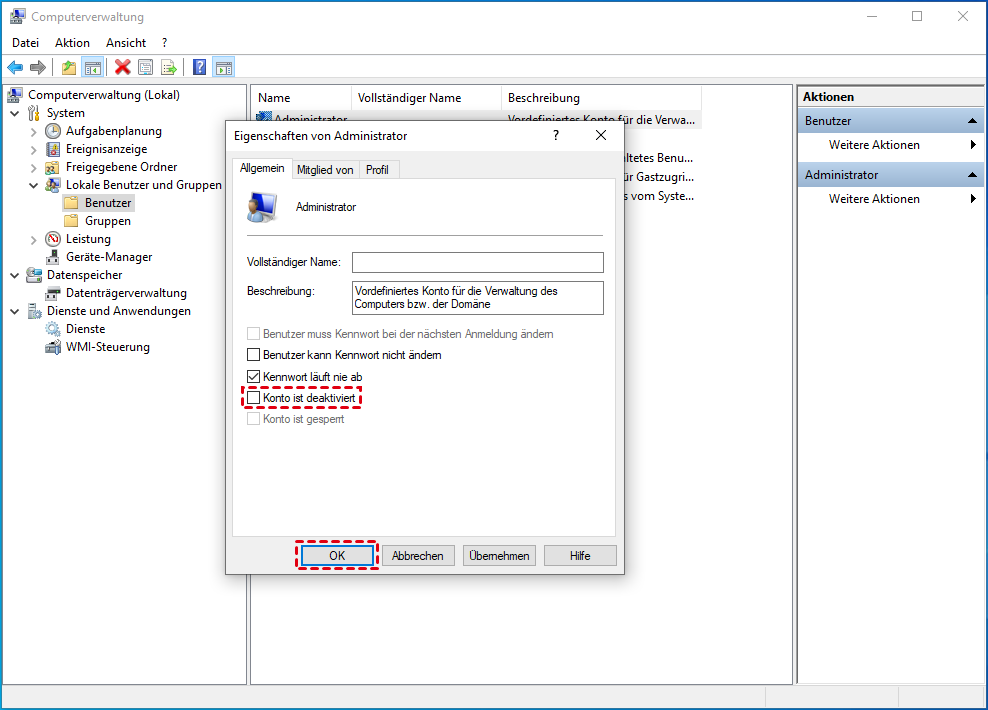
Task: Click the Ereignisanzeige icon in tree
Action: pos(53,149)
